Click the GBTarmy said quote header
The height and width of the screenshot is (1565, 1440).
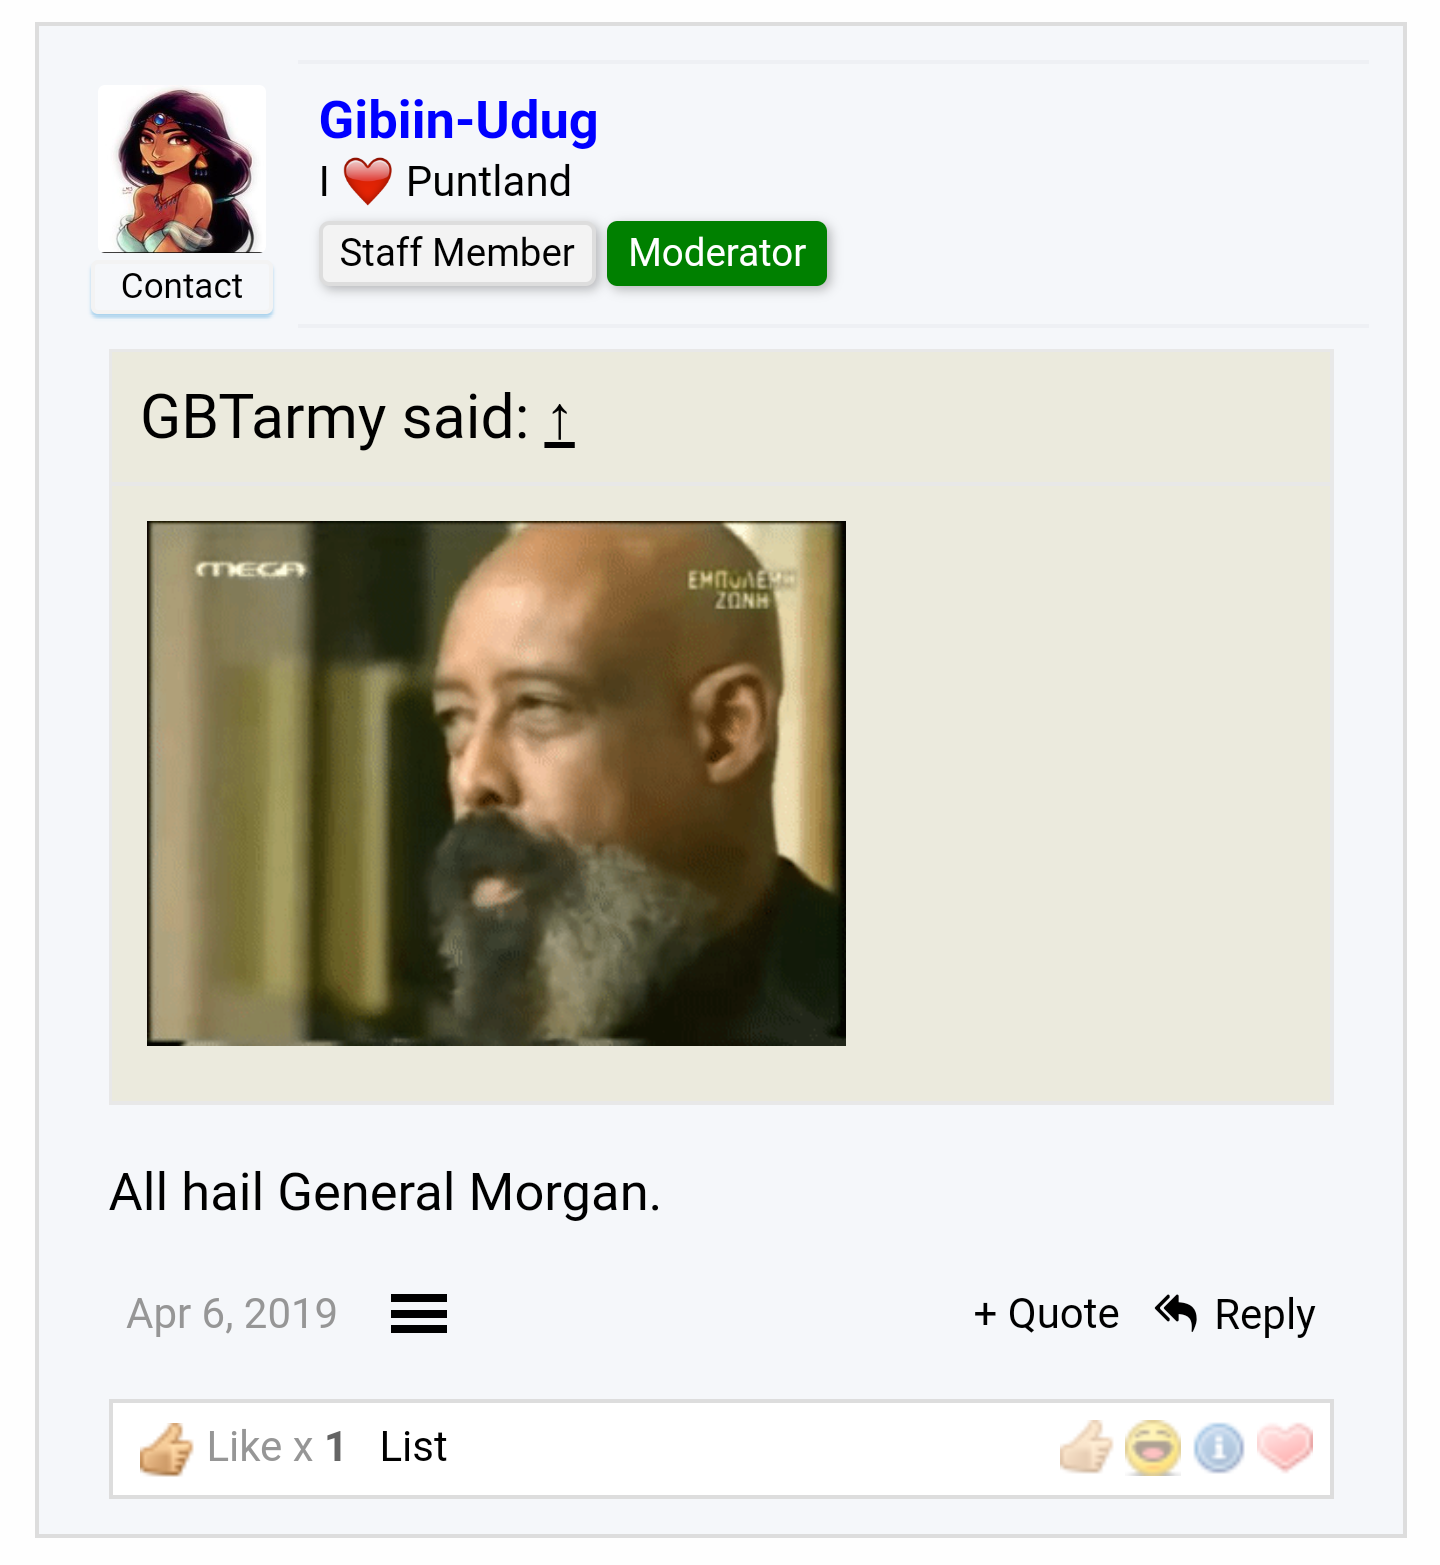point(335,417)
